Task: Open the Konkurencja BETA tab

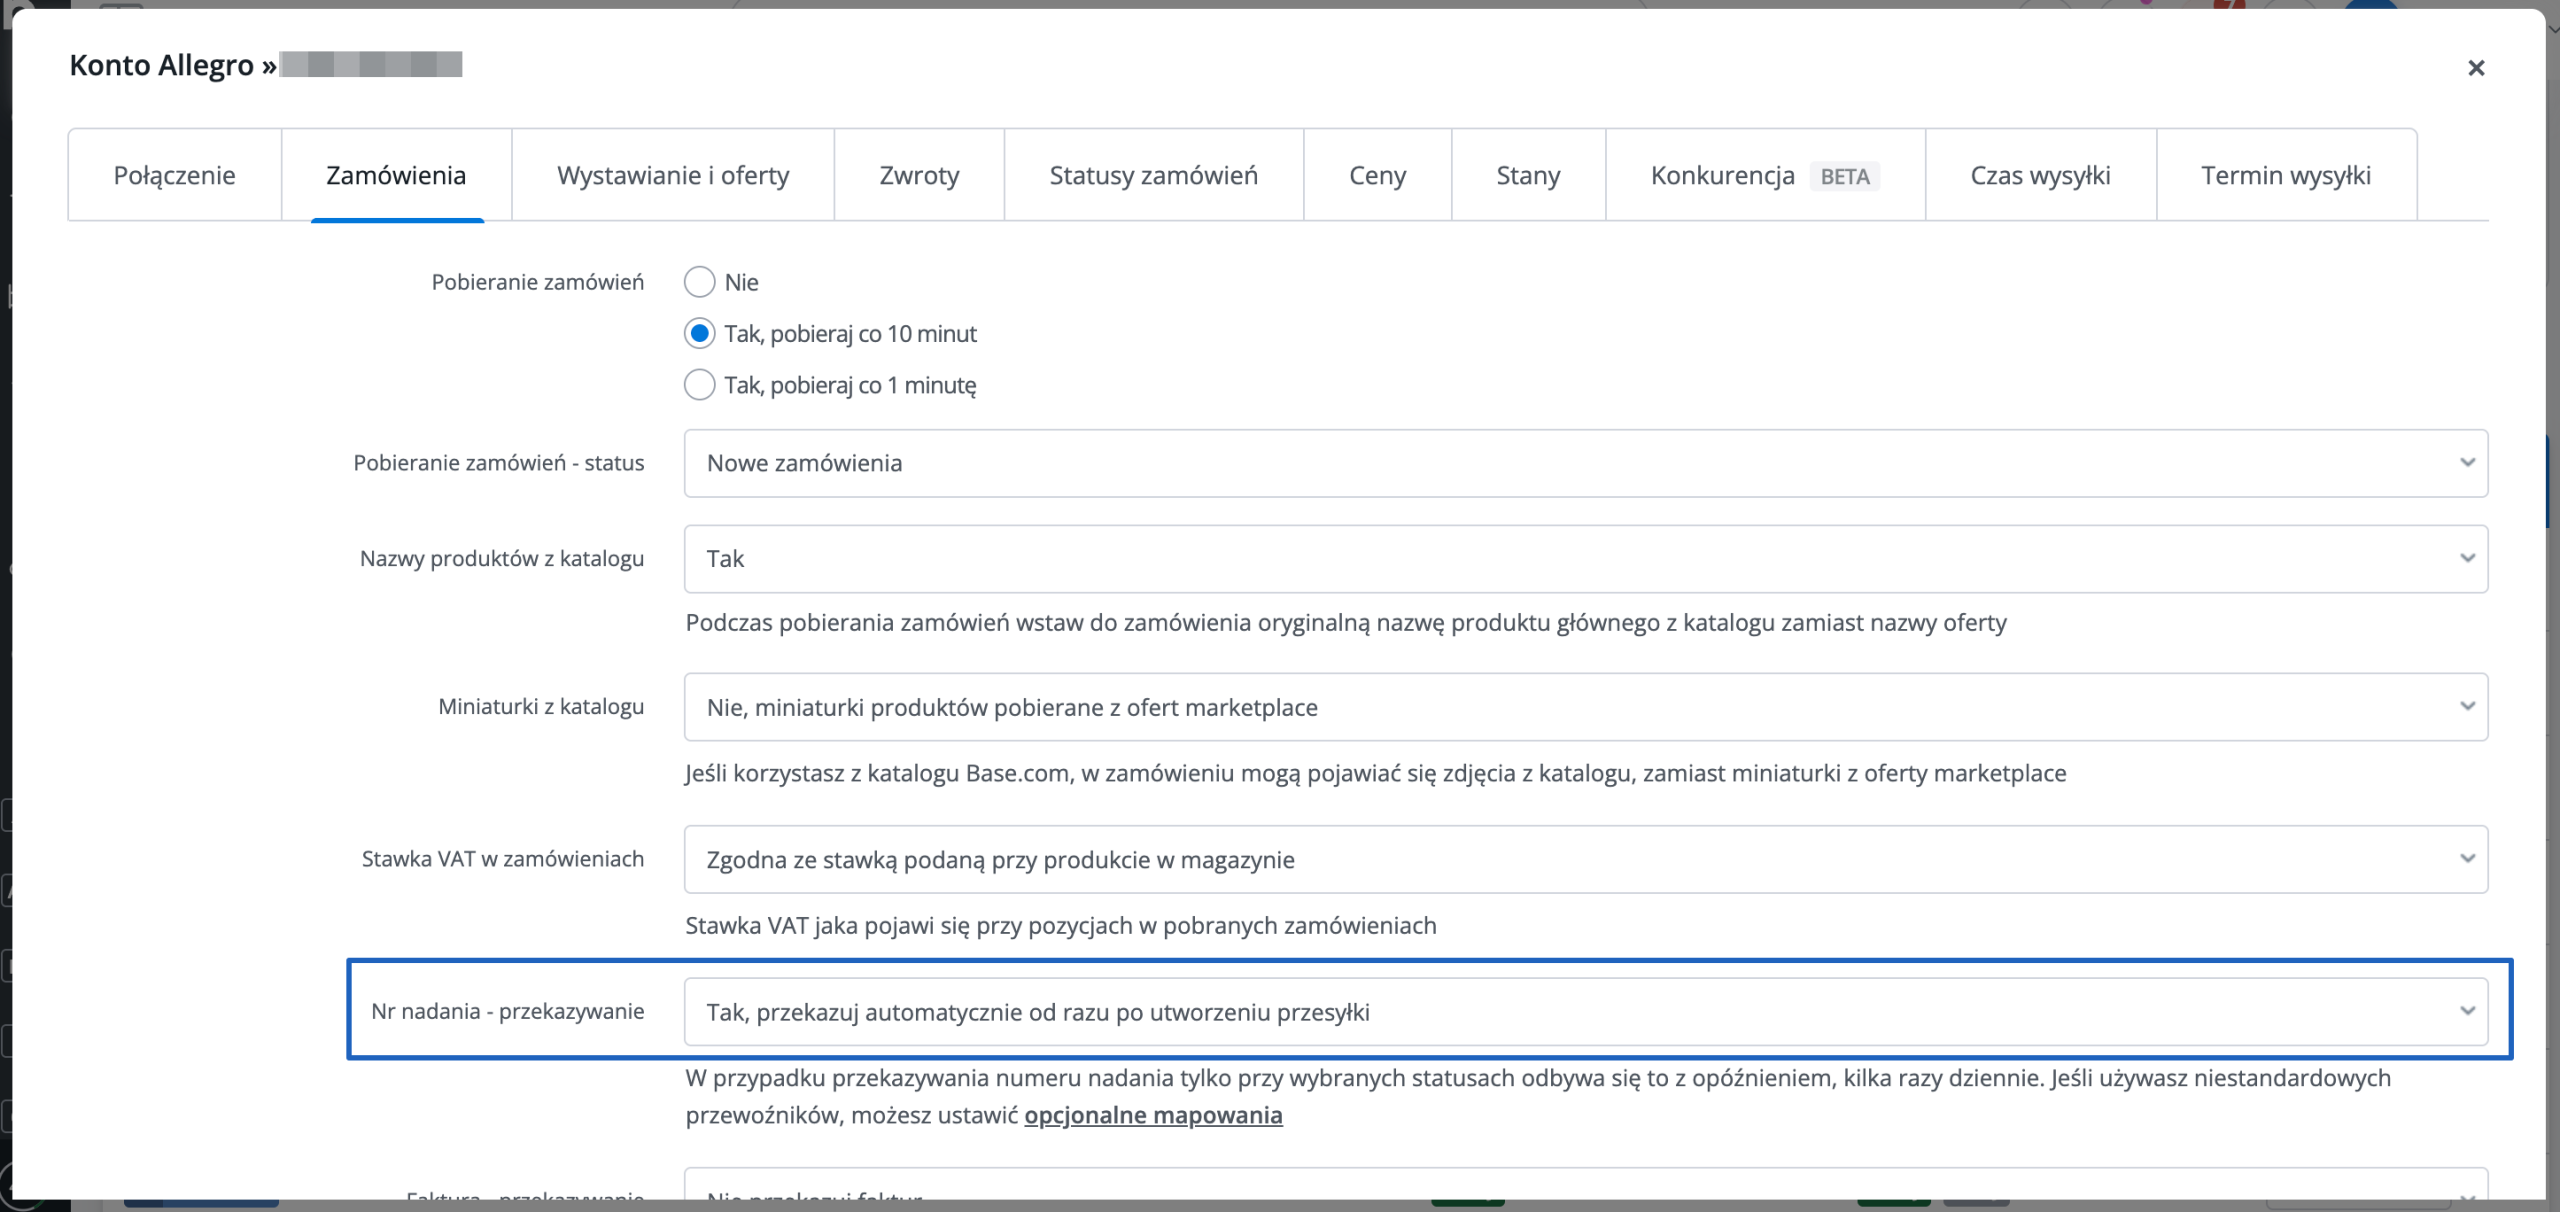Action: click(1765, 175)
